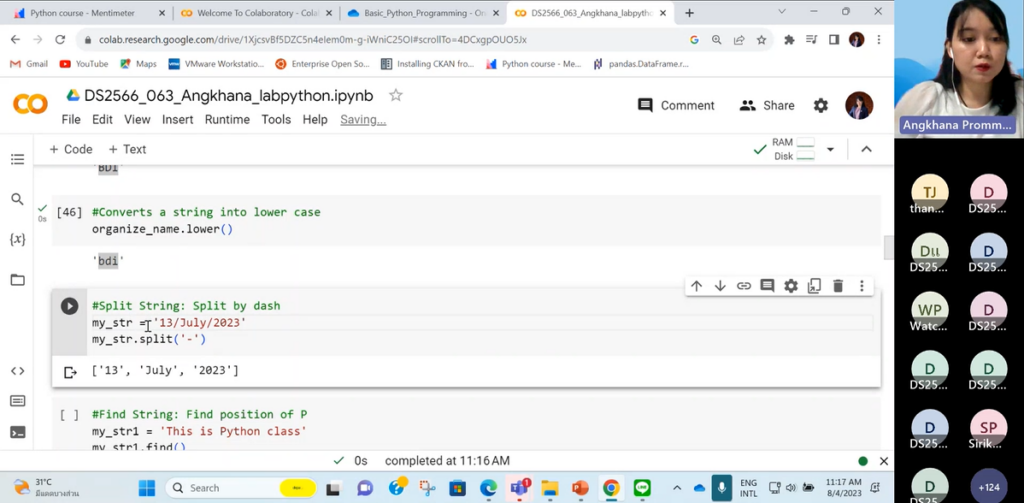Open the Runtime menu

coord(227,119)
